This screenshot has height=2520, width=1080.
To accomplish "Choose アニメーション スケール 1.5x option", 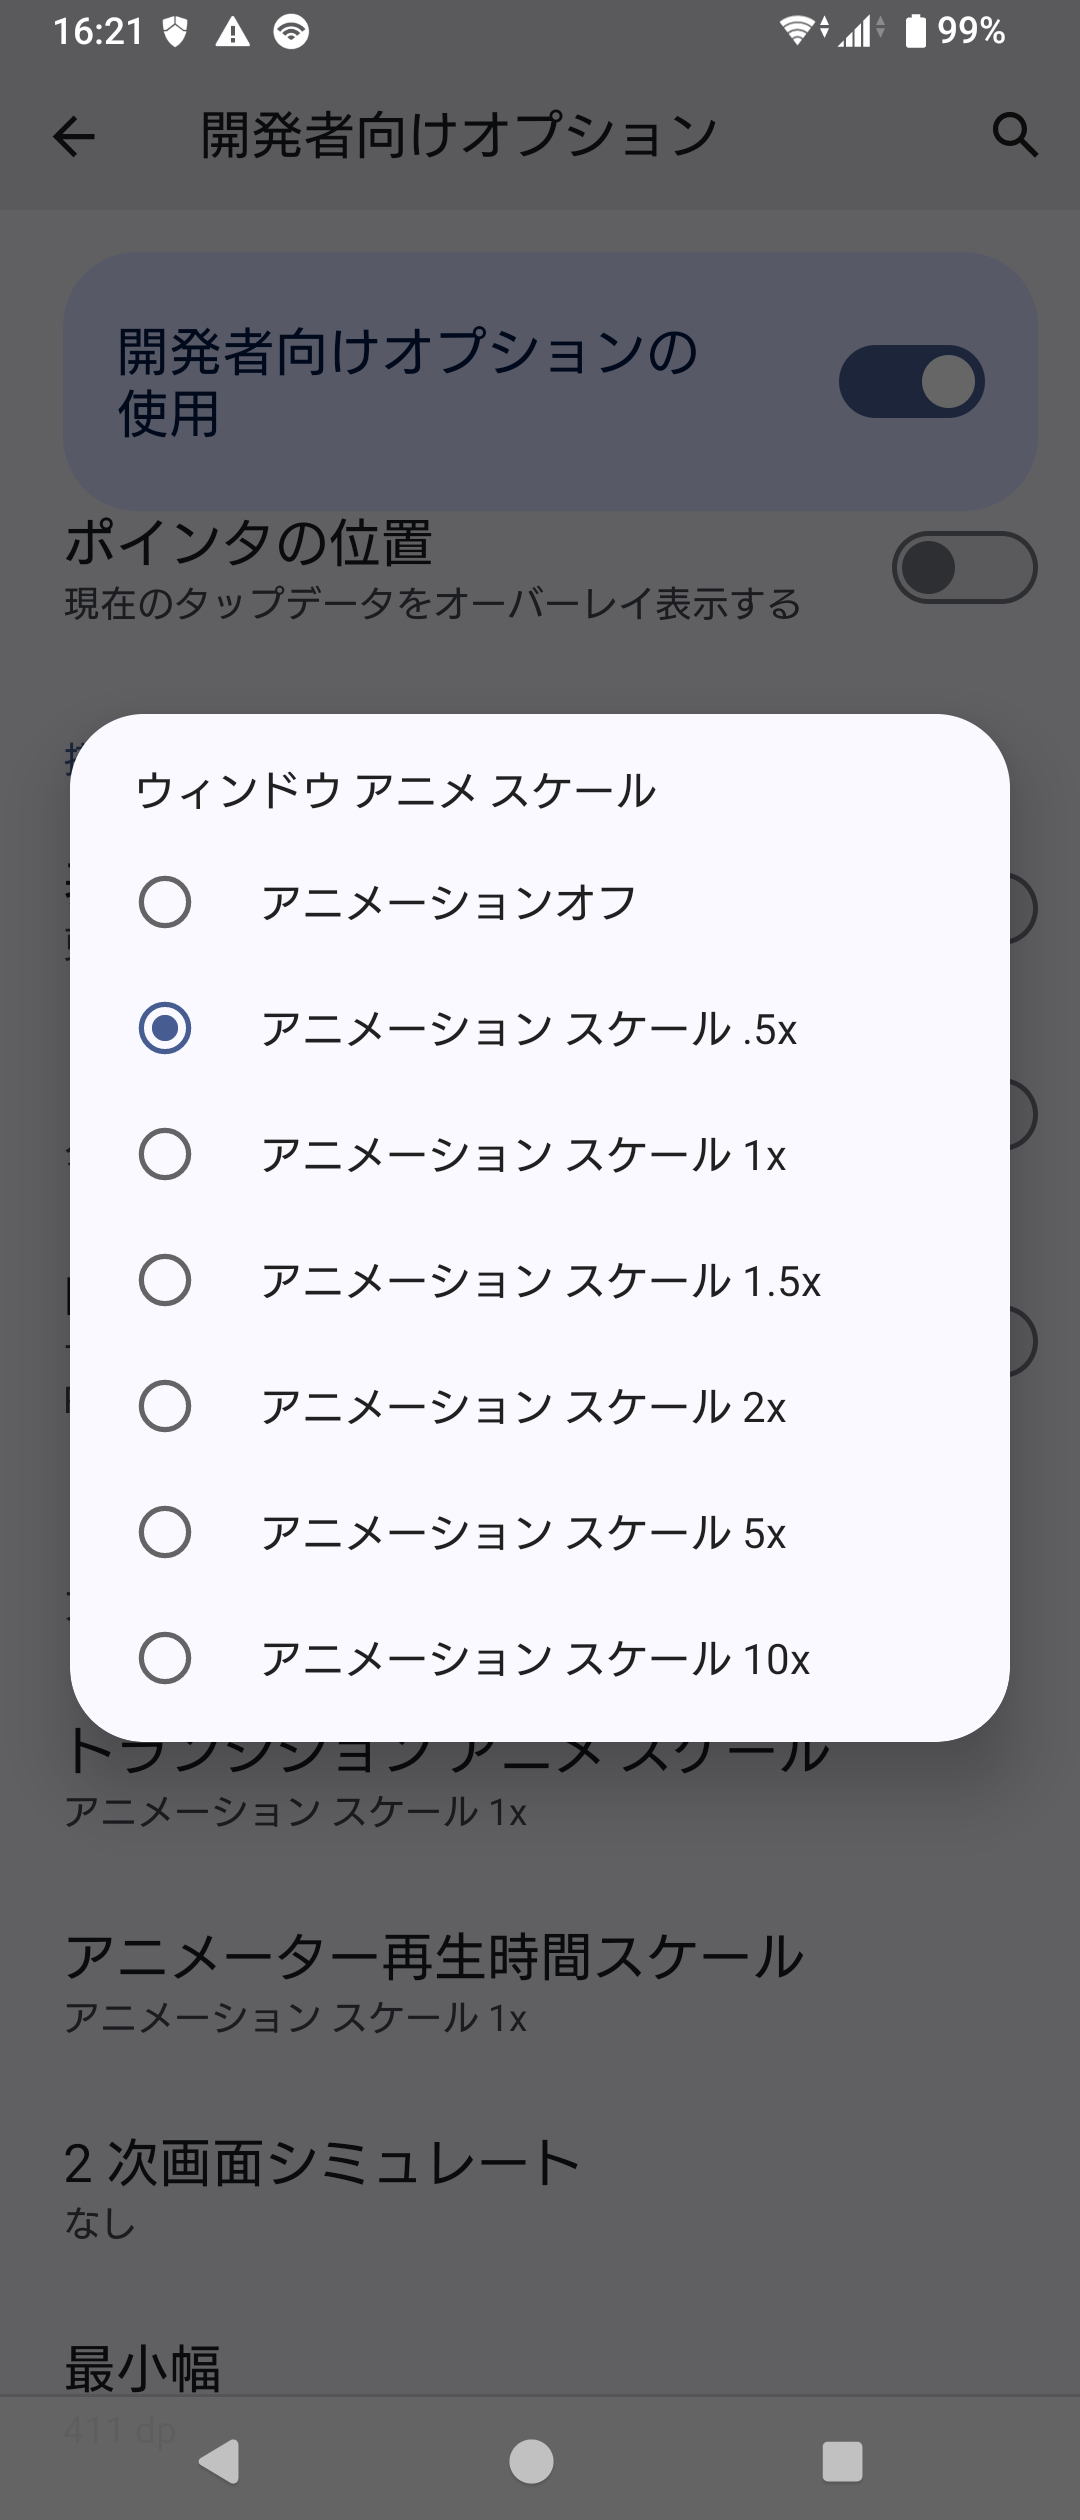I will pyautogui.click(x=165, y=1280).
